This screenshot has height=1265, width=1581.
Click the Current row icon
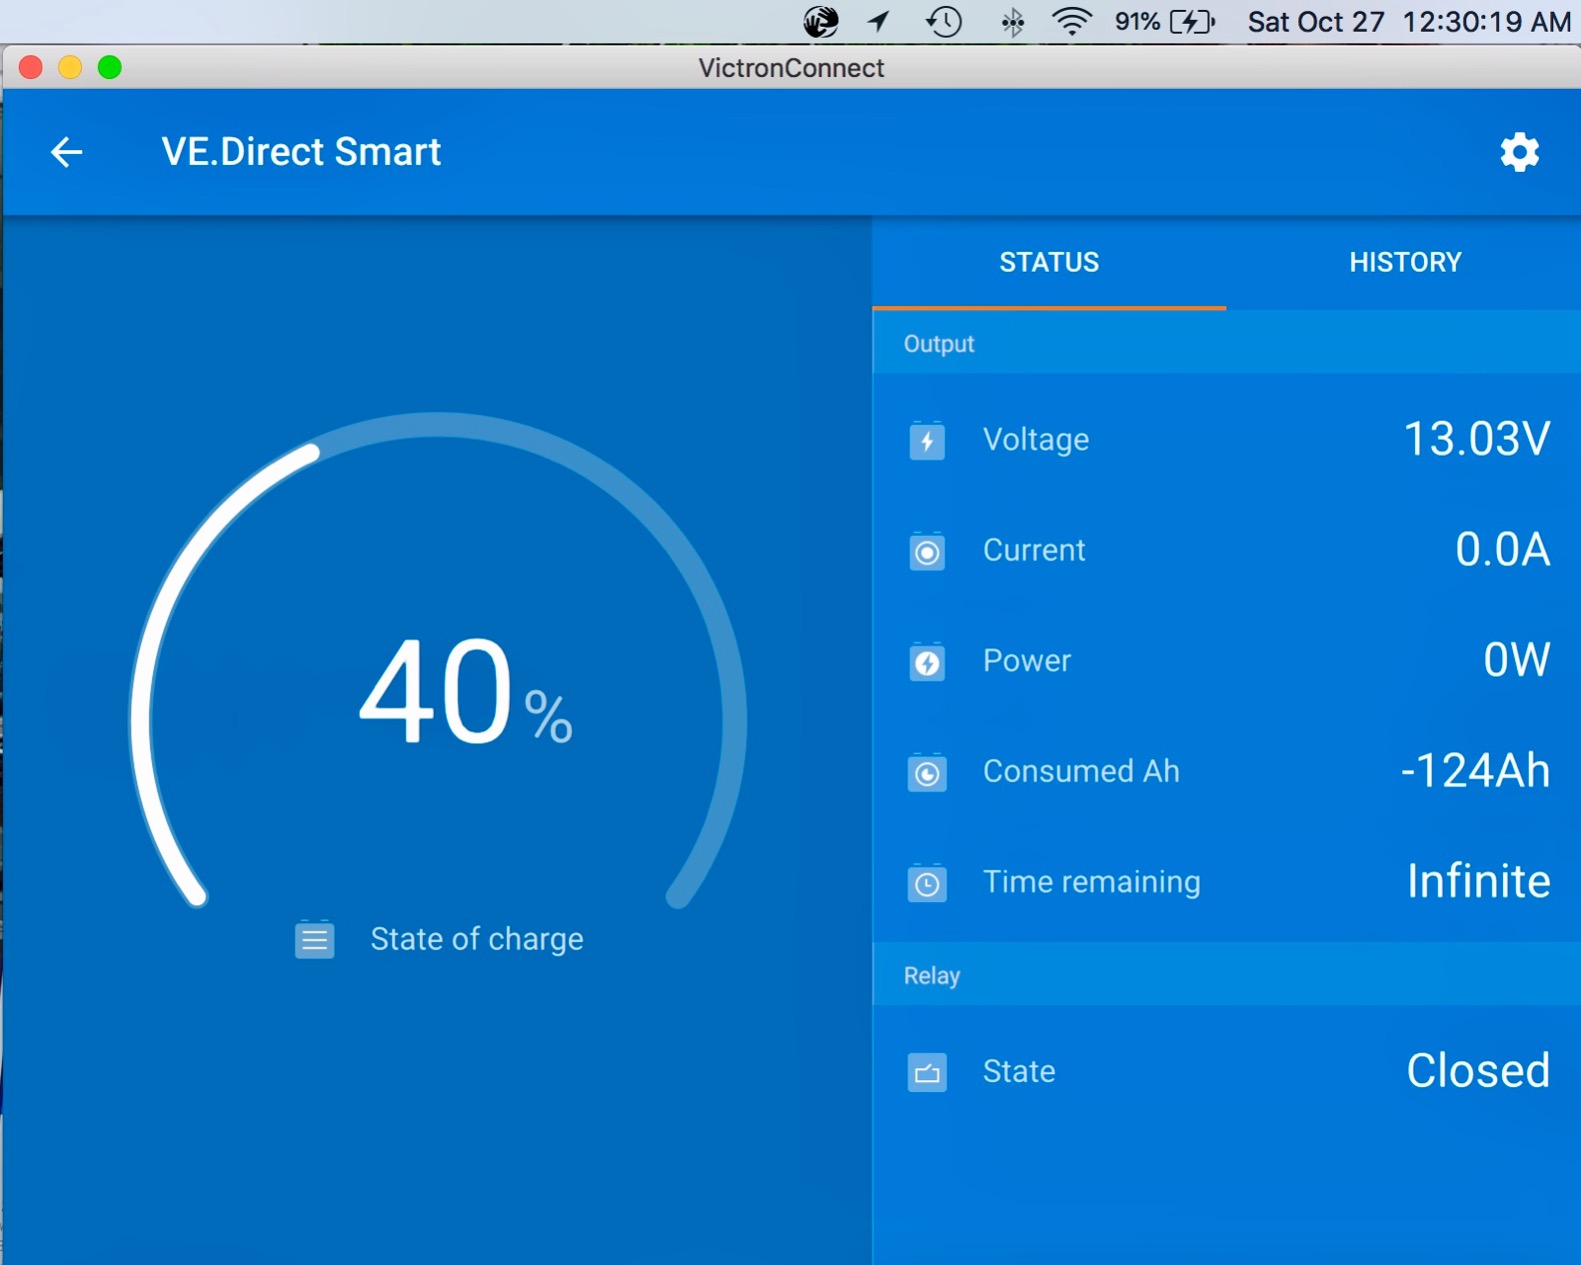(927, 551)
